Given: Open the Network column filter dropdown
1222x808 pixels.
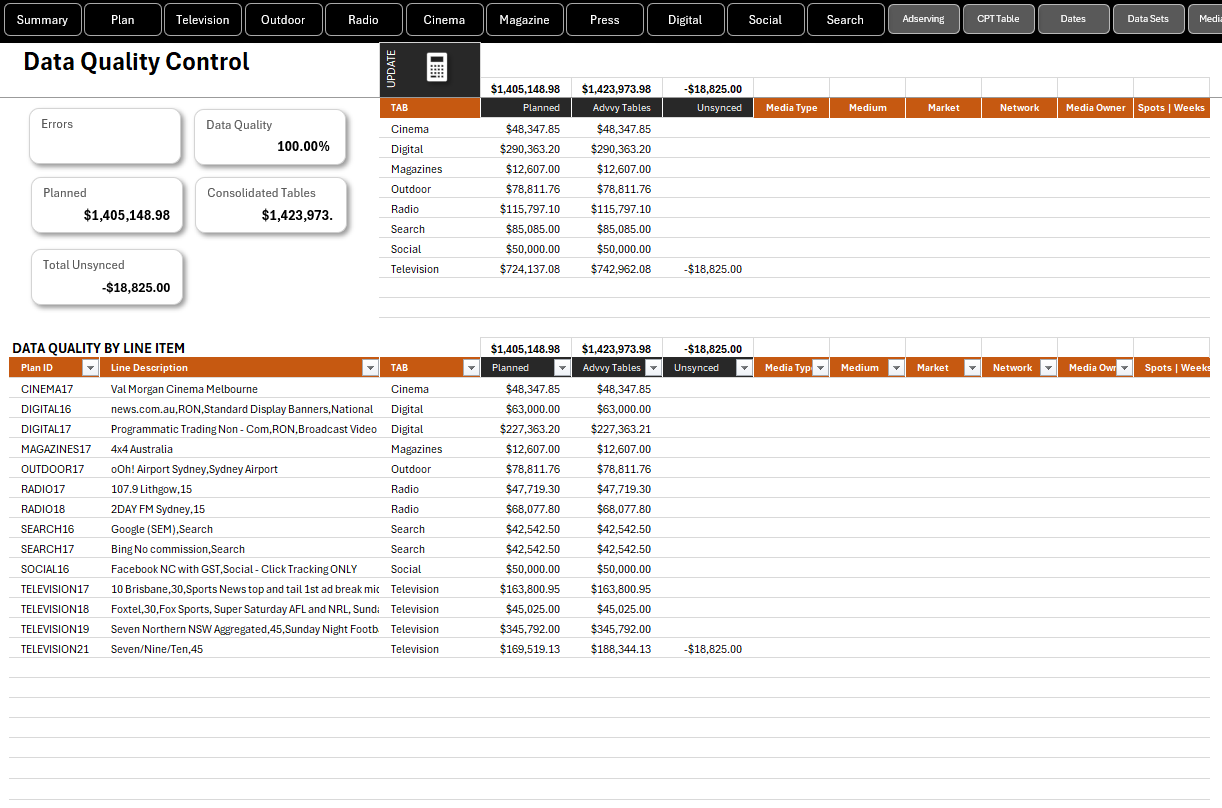Looking at the screenshot, I should pos(1048,368).
